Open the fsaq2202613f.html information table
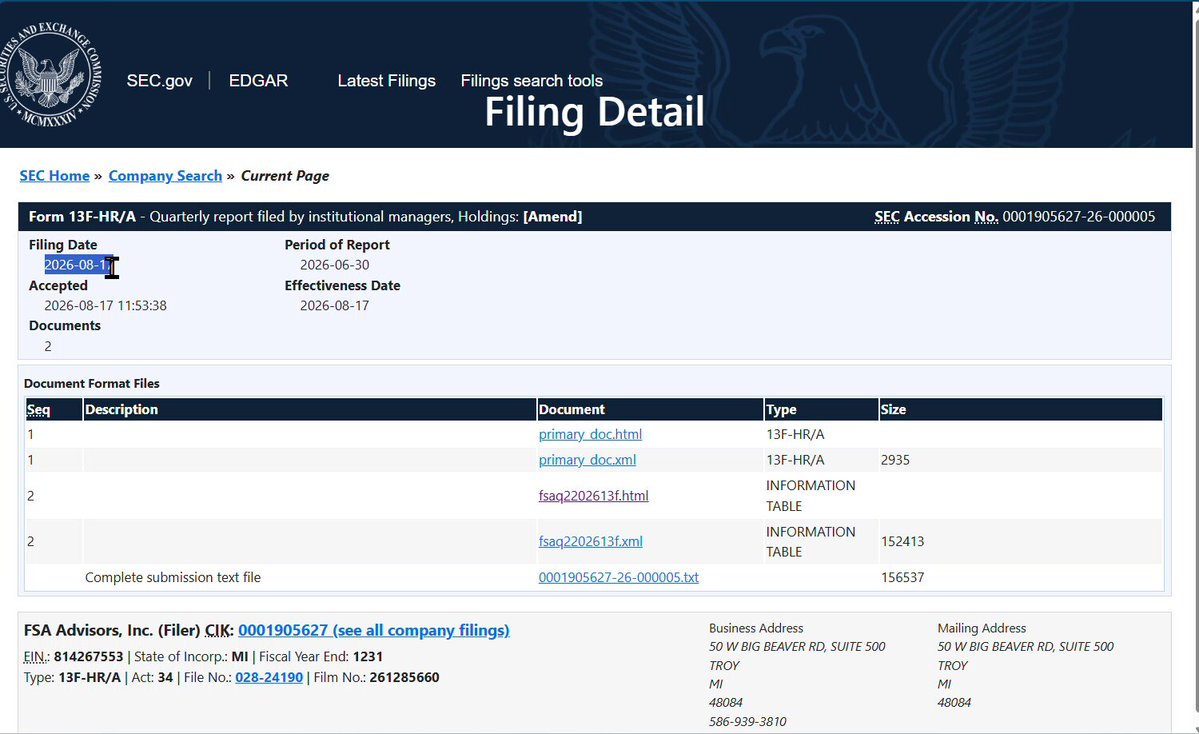 tap(593, 495)
